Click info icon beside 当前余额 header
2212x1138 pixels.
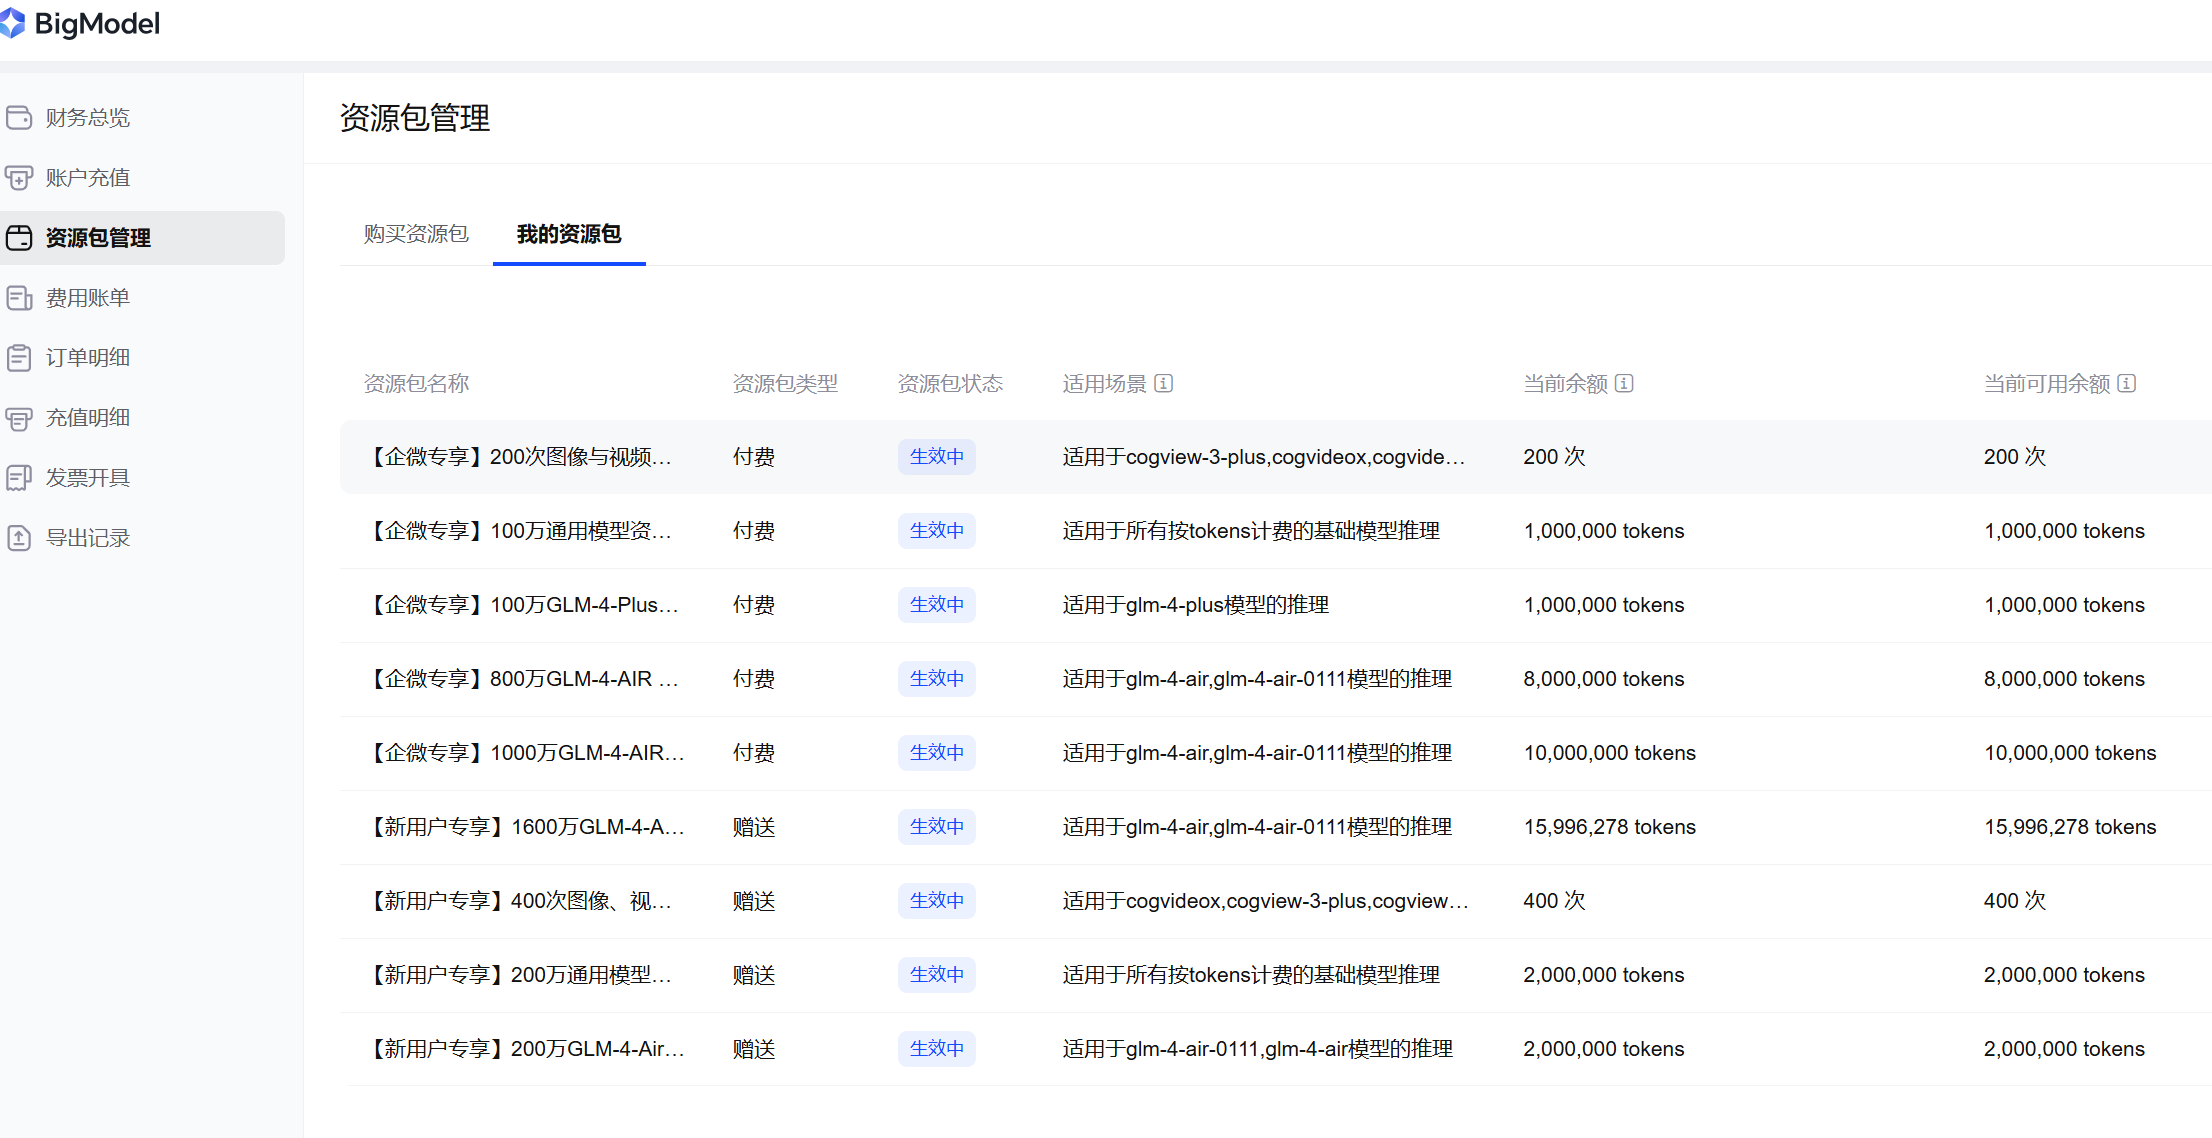[x=1625, y=383]
